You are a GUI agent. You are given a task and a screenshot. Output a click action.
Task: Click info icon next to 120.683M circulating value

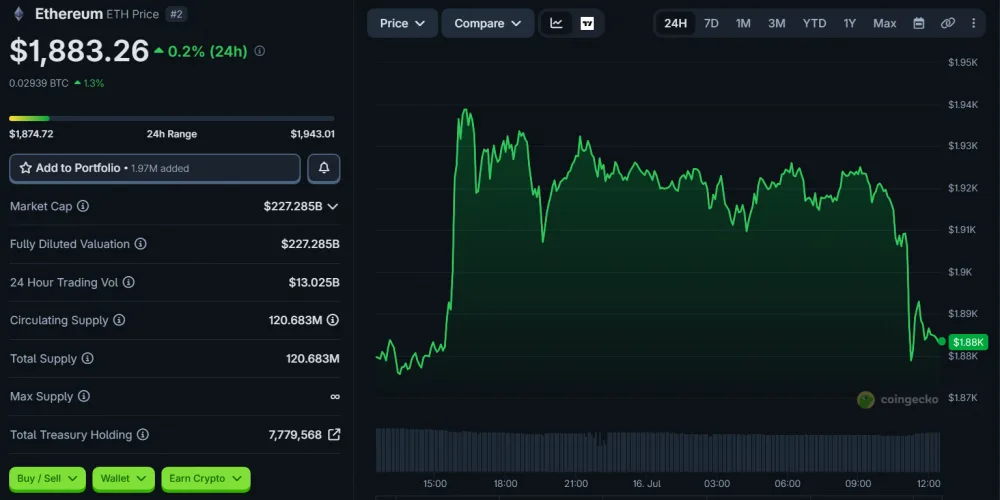pyautogui.click(x=333, y=320)
